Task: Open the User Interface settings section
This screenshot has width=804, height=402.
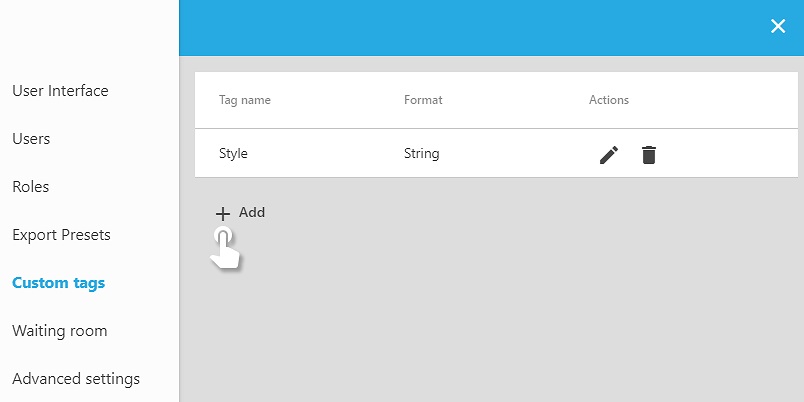Action: (60, 91)
